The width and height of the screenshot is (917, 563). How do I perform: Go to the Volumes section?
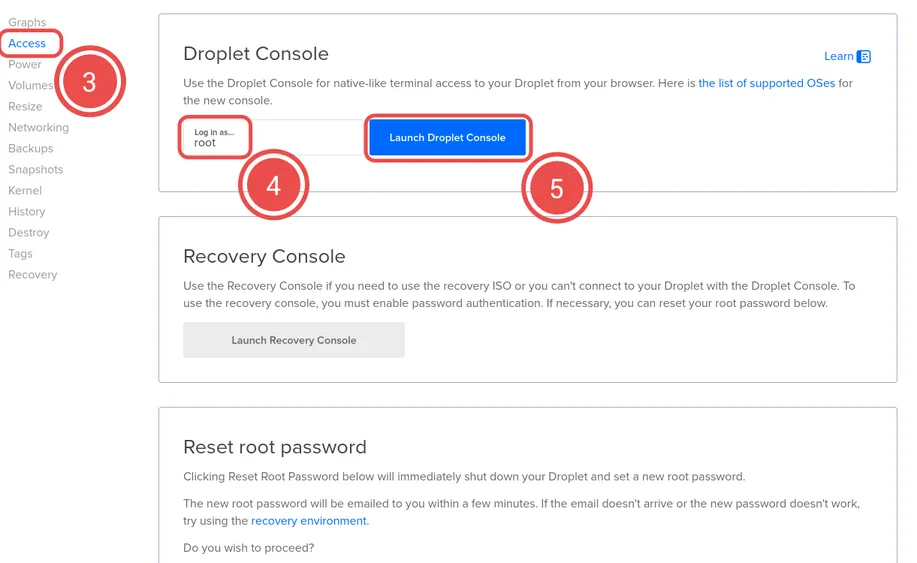click(x=28, y=85)
